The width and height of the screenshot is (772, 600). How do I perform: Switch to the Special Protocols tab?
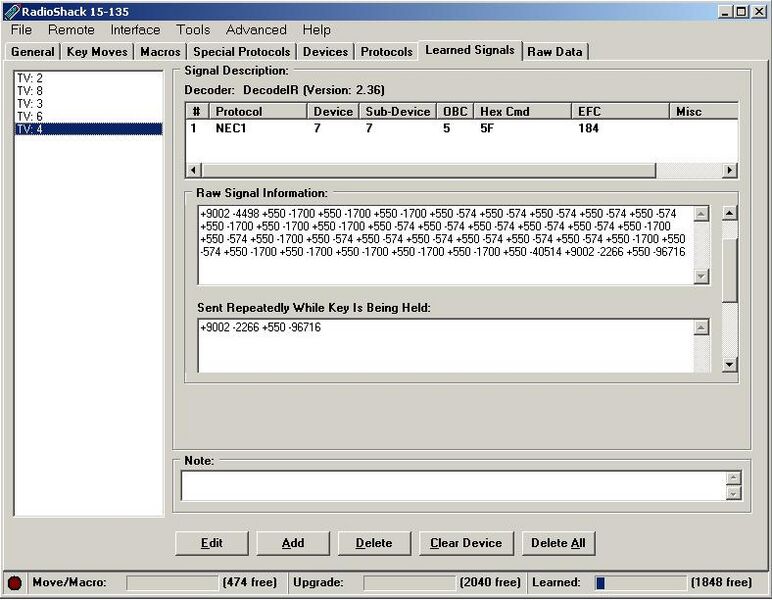point(241,52)
